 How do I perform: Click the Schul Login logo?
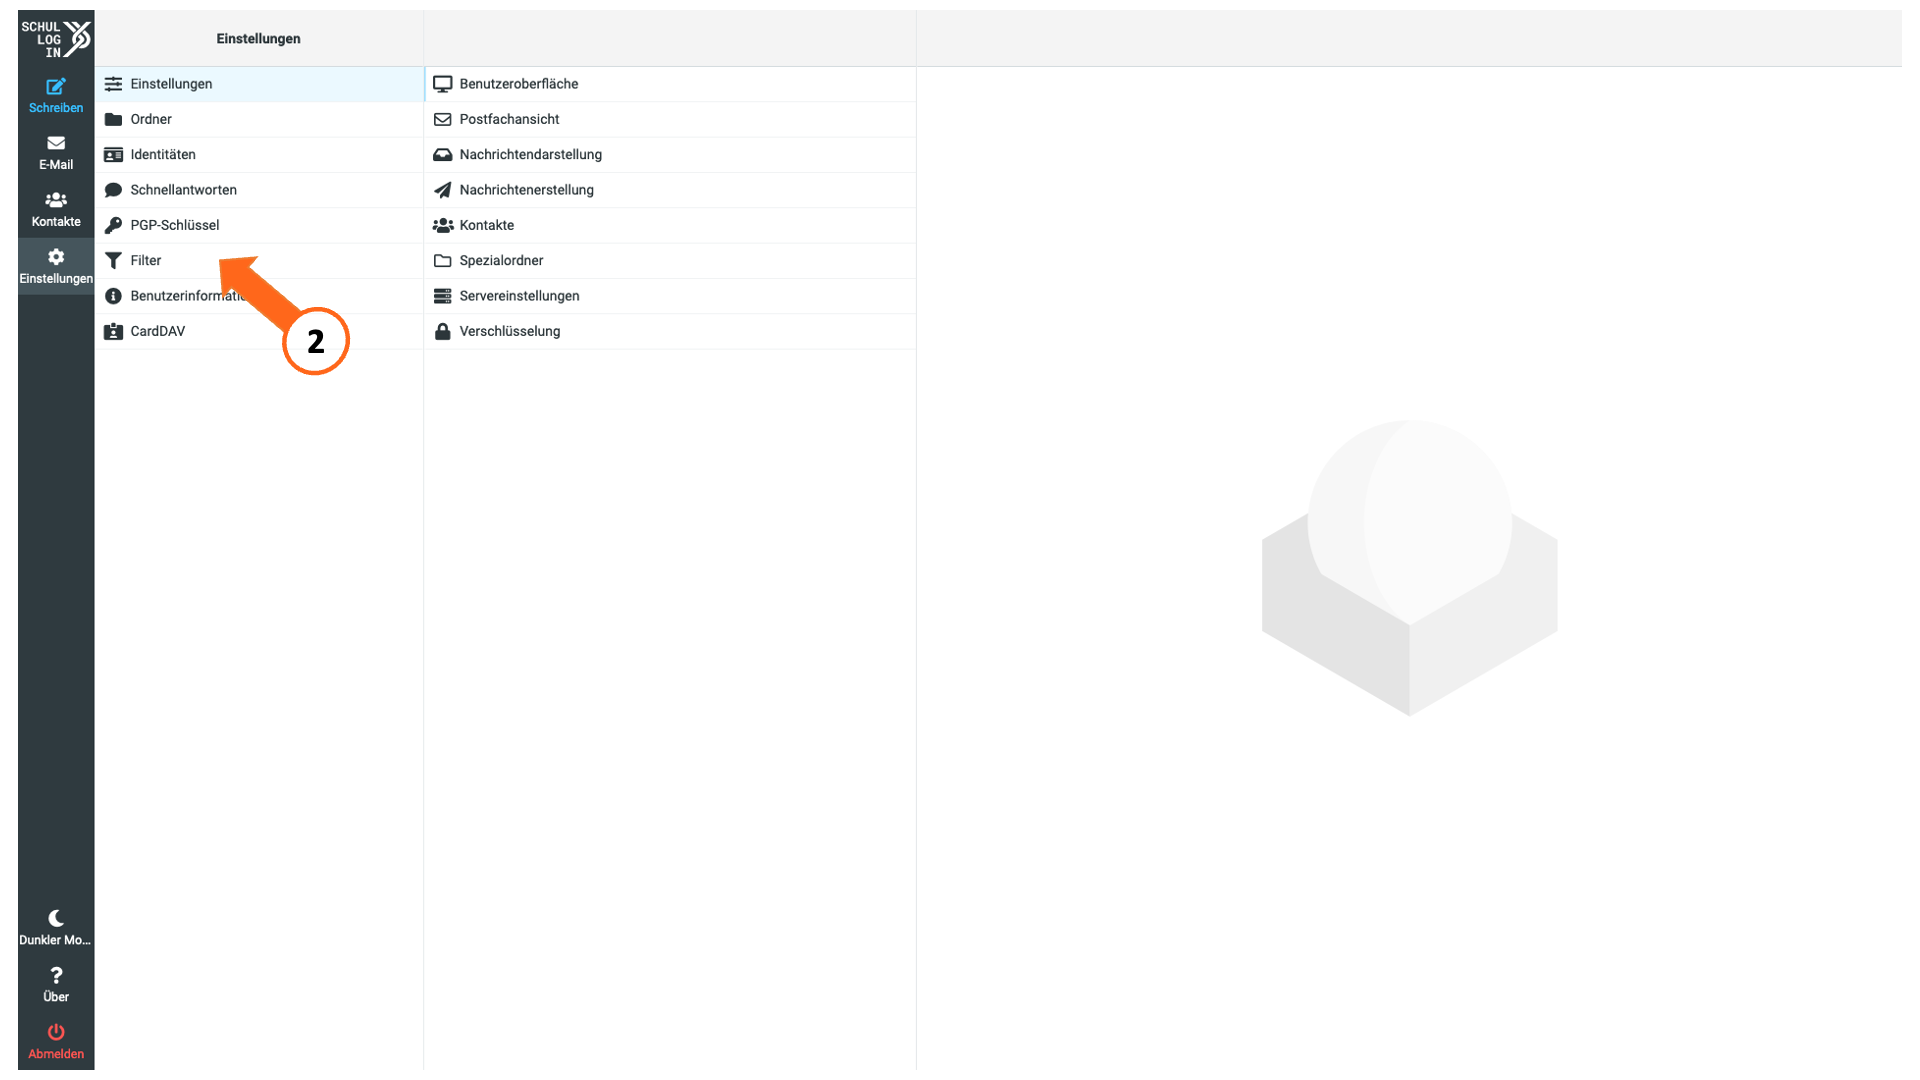tap(56, 39)
